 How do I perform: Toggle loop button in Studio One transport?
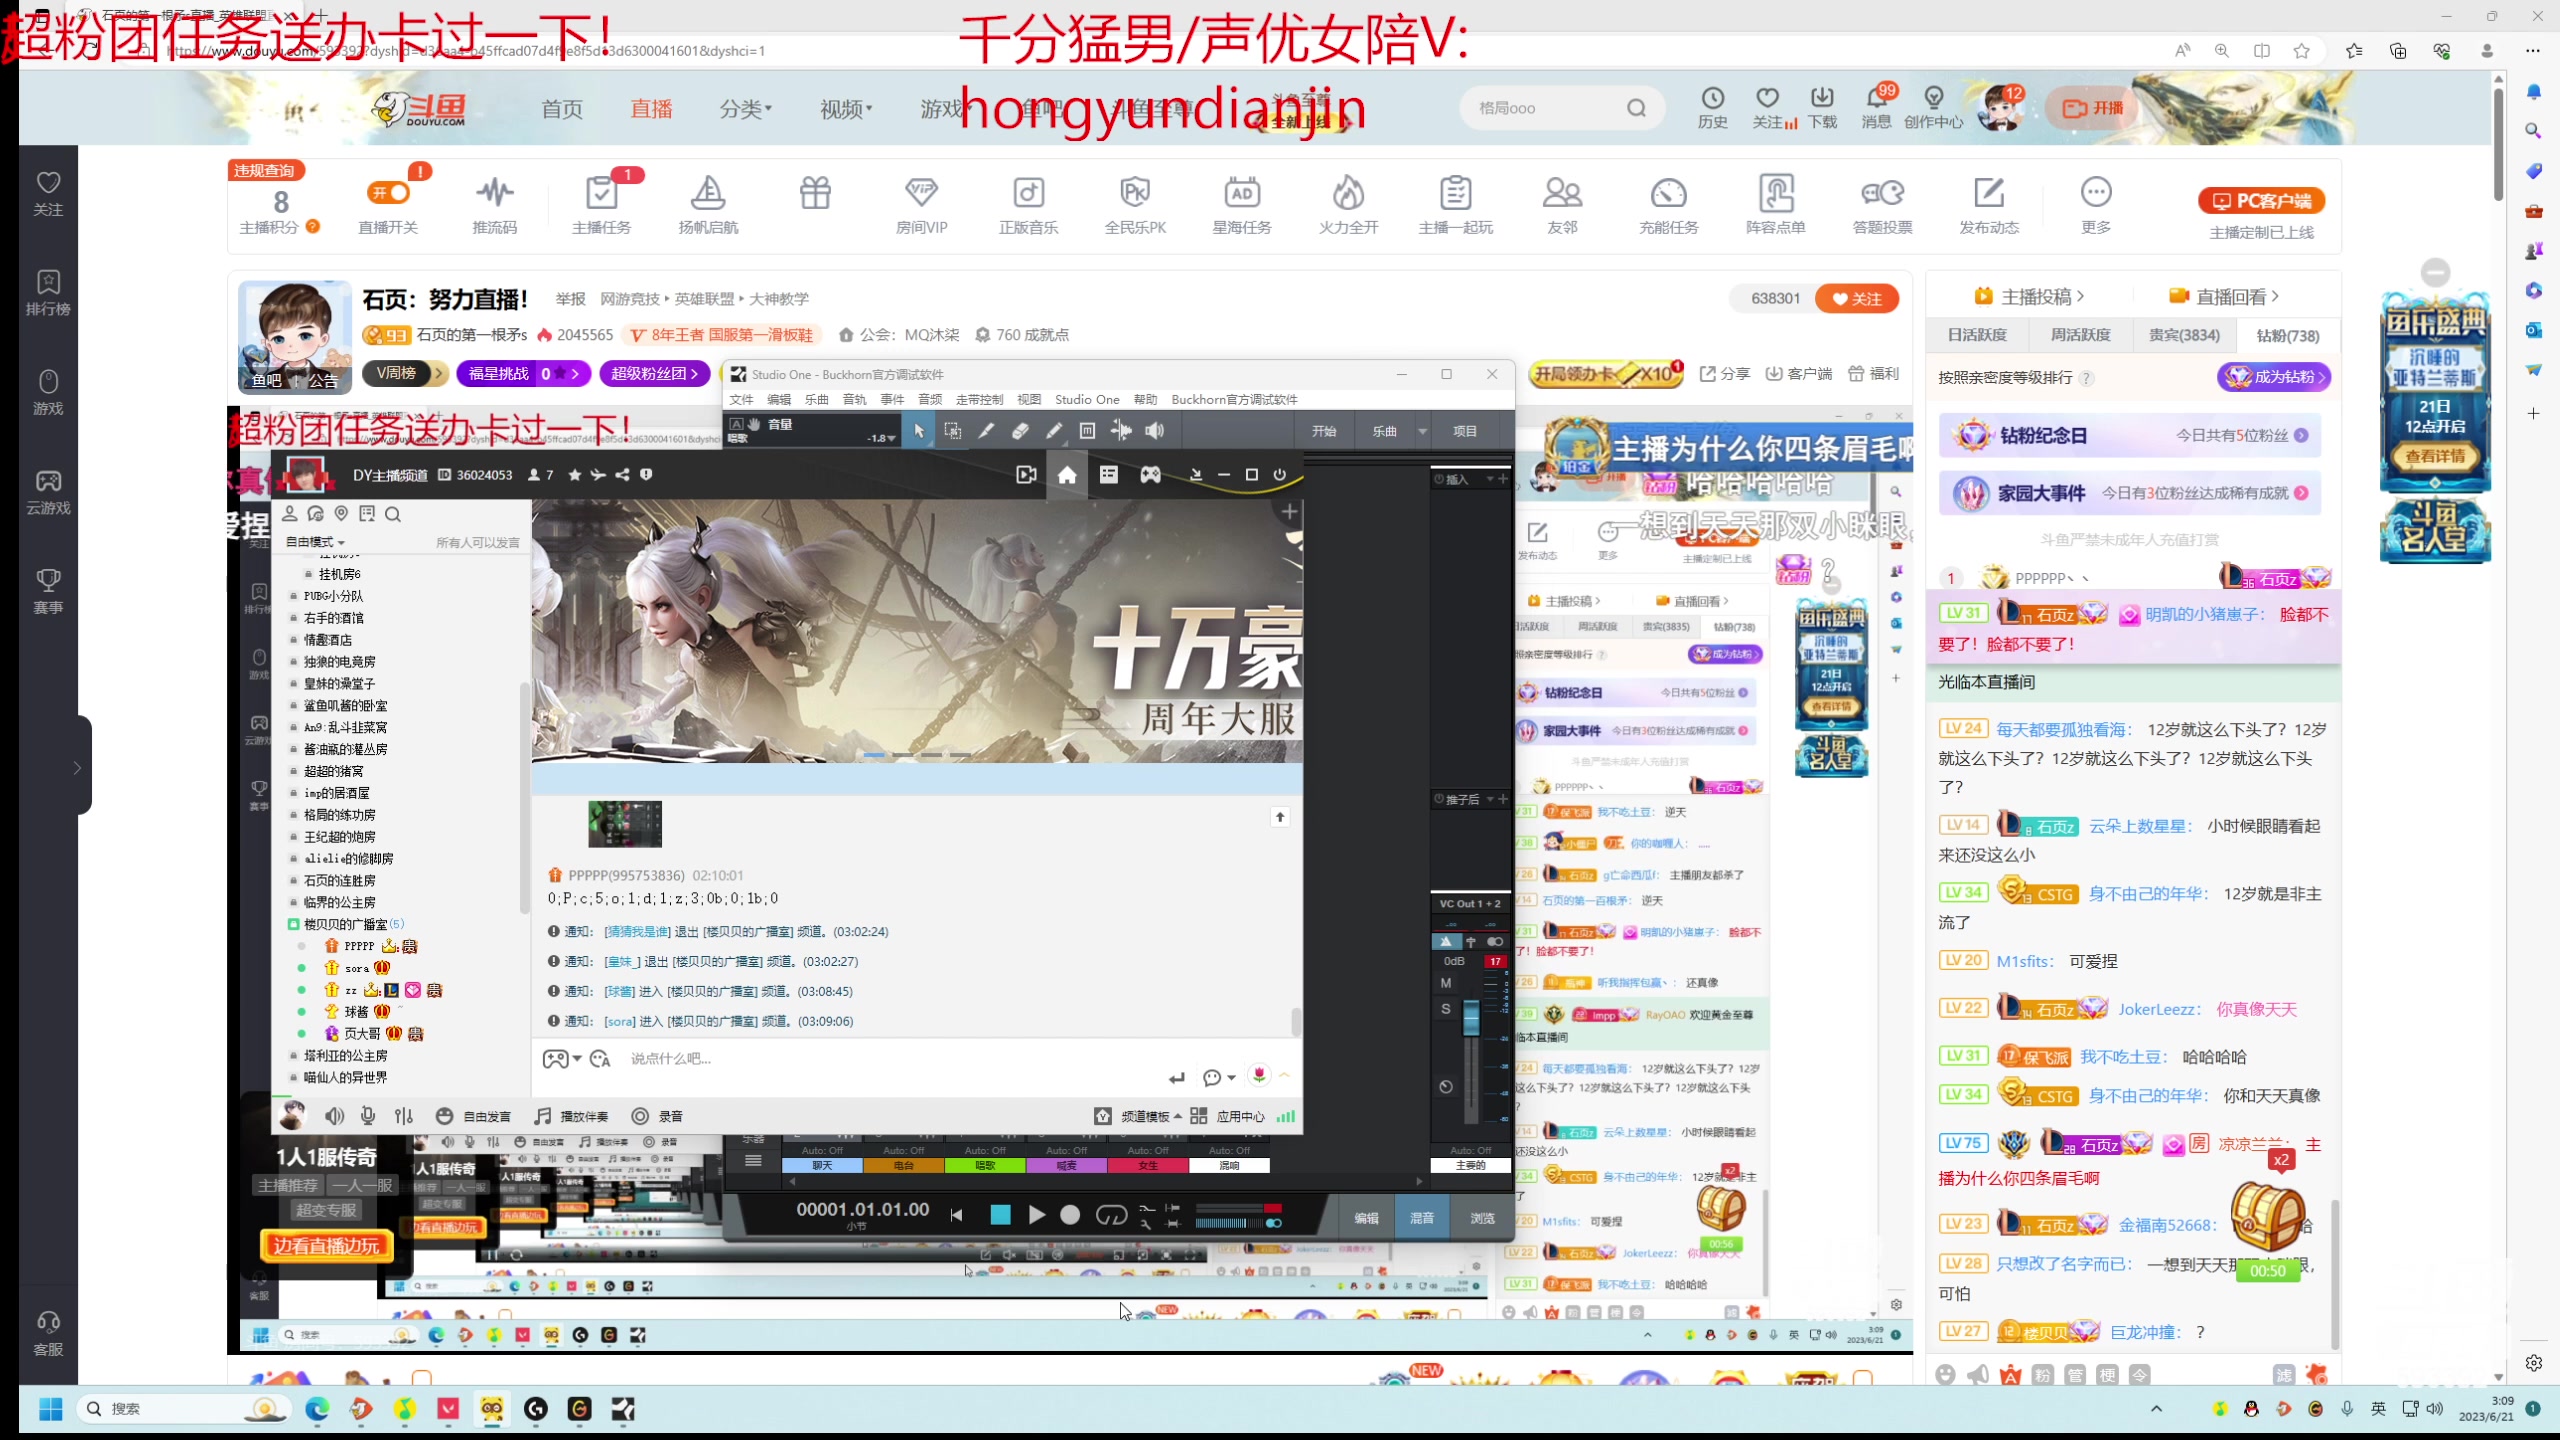click(1111, 1215)
